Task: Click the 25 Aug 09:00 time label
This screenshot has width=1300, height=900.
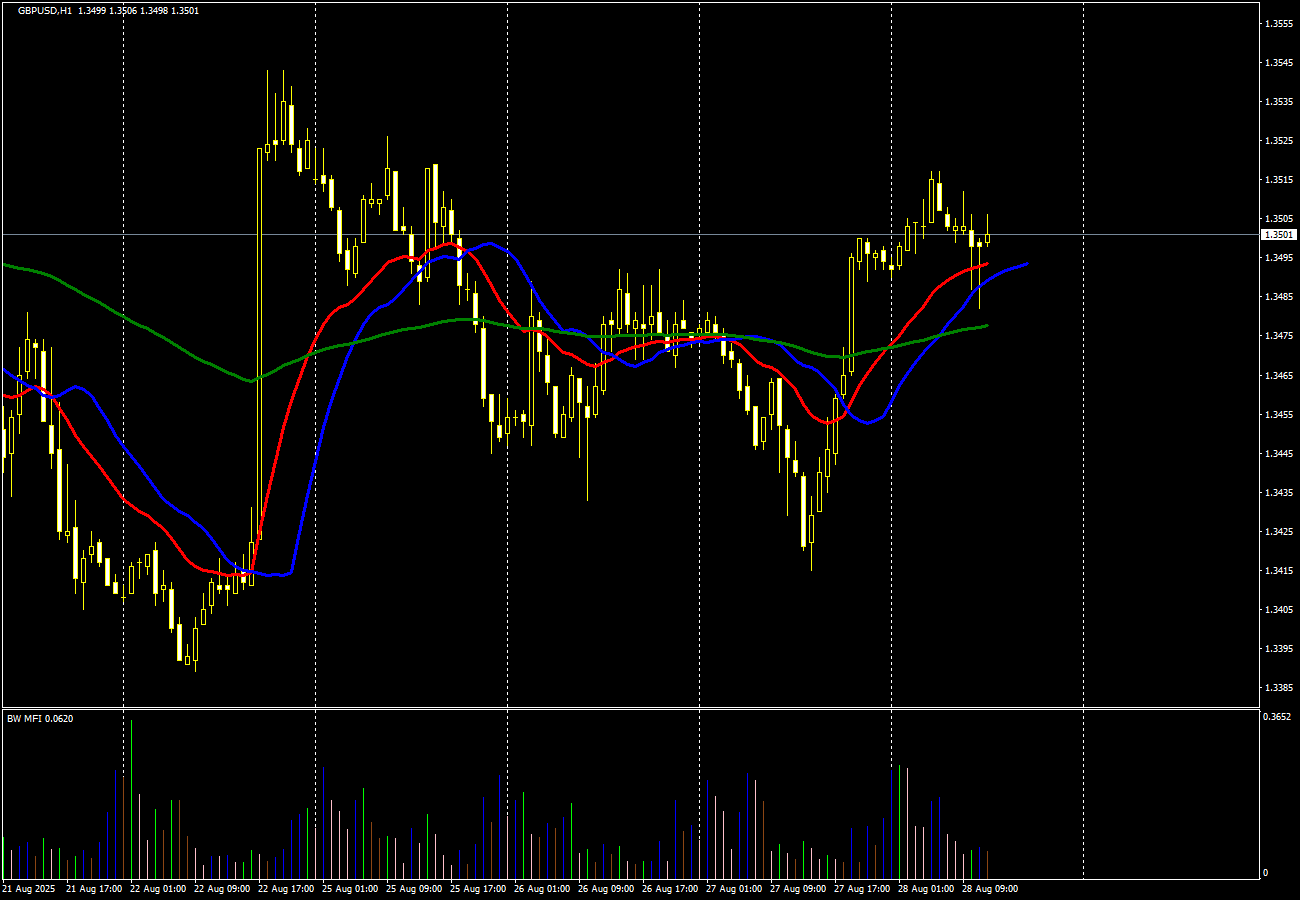Action: pyautogui.click(x=414, y=888)
